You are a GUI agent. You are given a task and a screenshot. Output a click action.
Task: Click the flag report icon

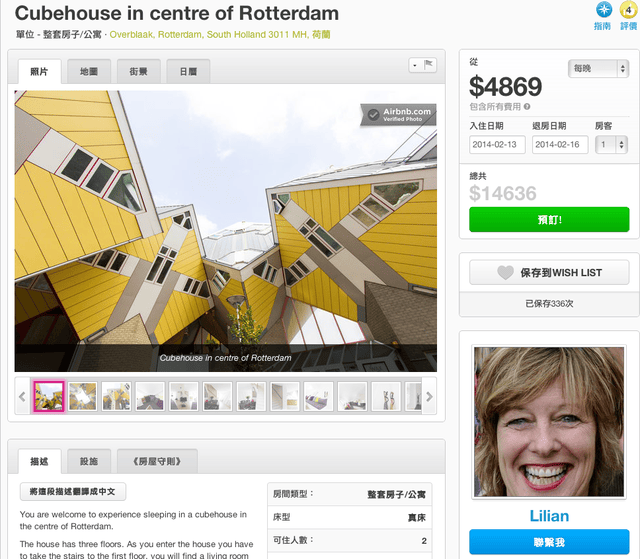pos(428,64)
